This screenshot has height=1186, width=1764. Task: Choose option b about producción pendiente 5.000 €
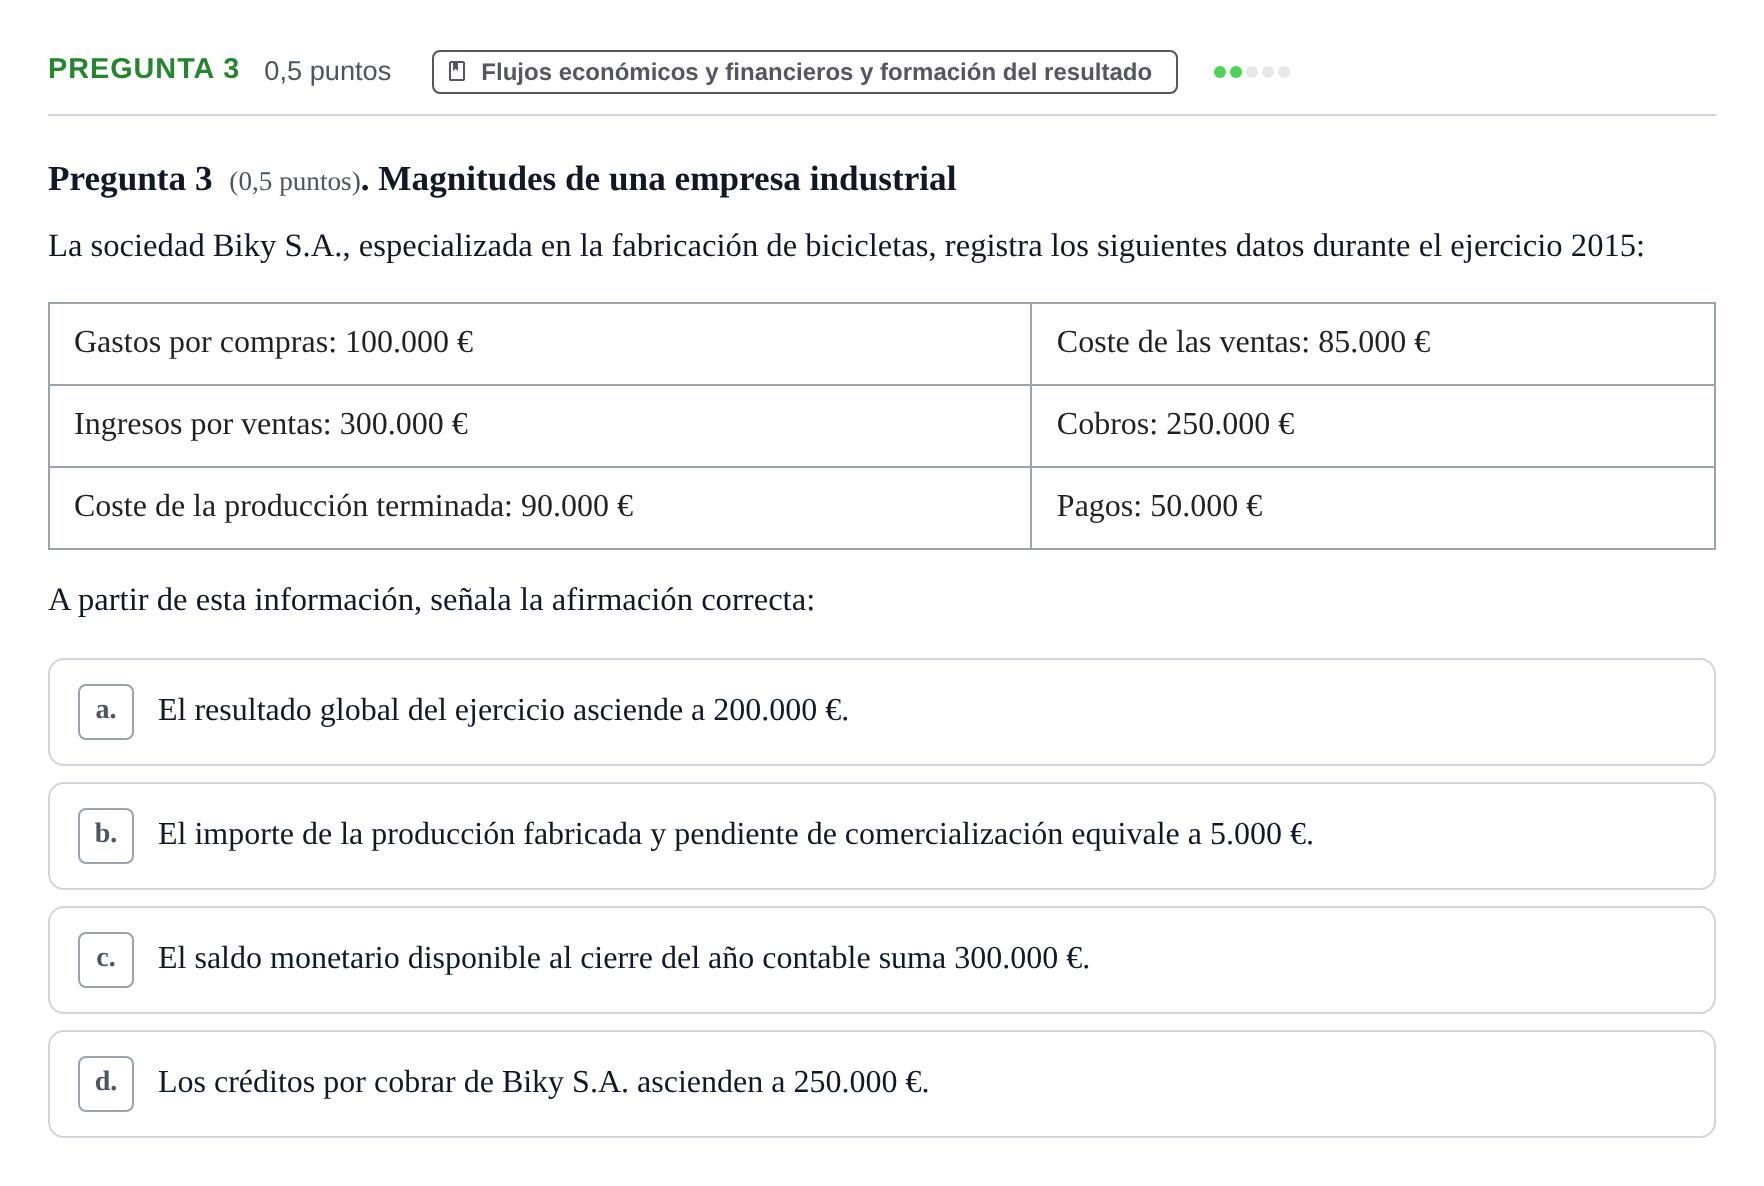pos(882,836)
